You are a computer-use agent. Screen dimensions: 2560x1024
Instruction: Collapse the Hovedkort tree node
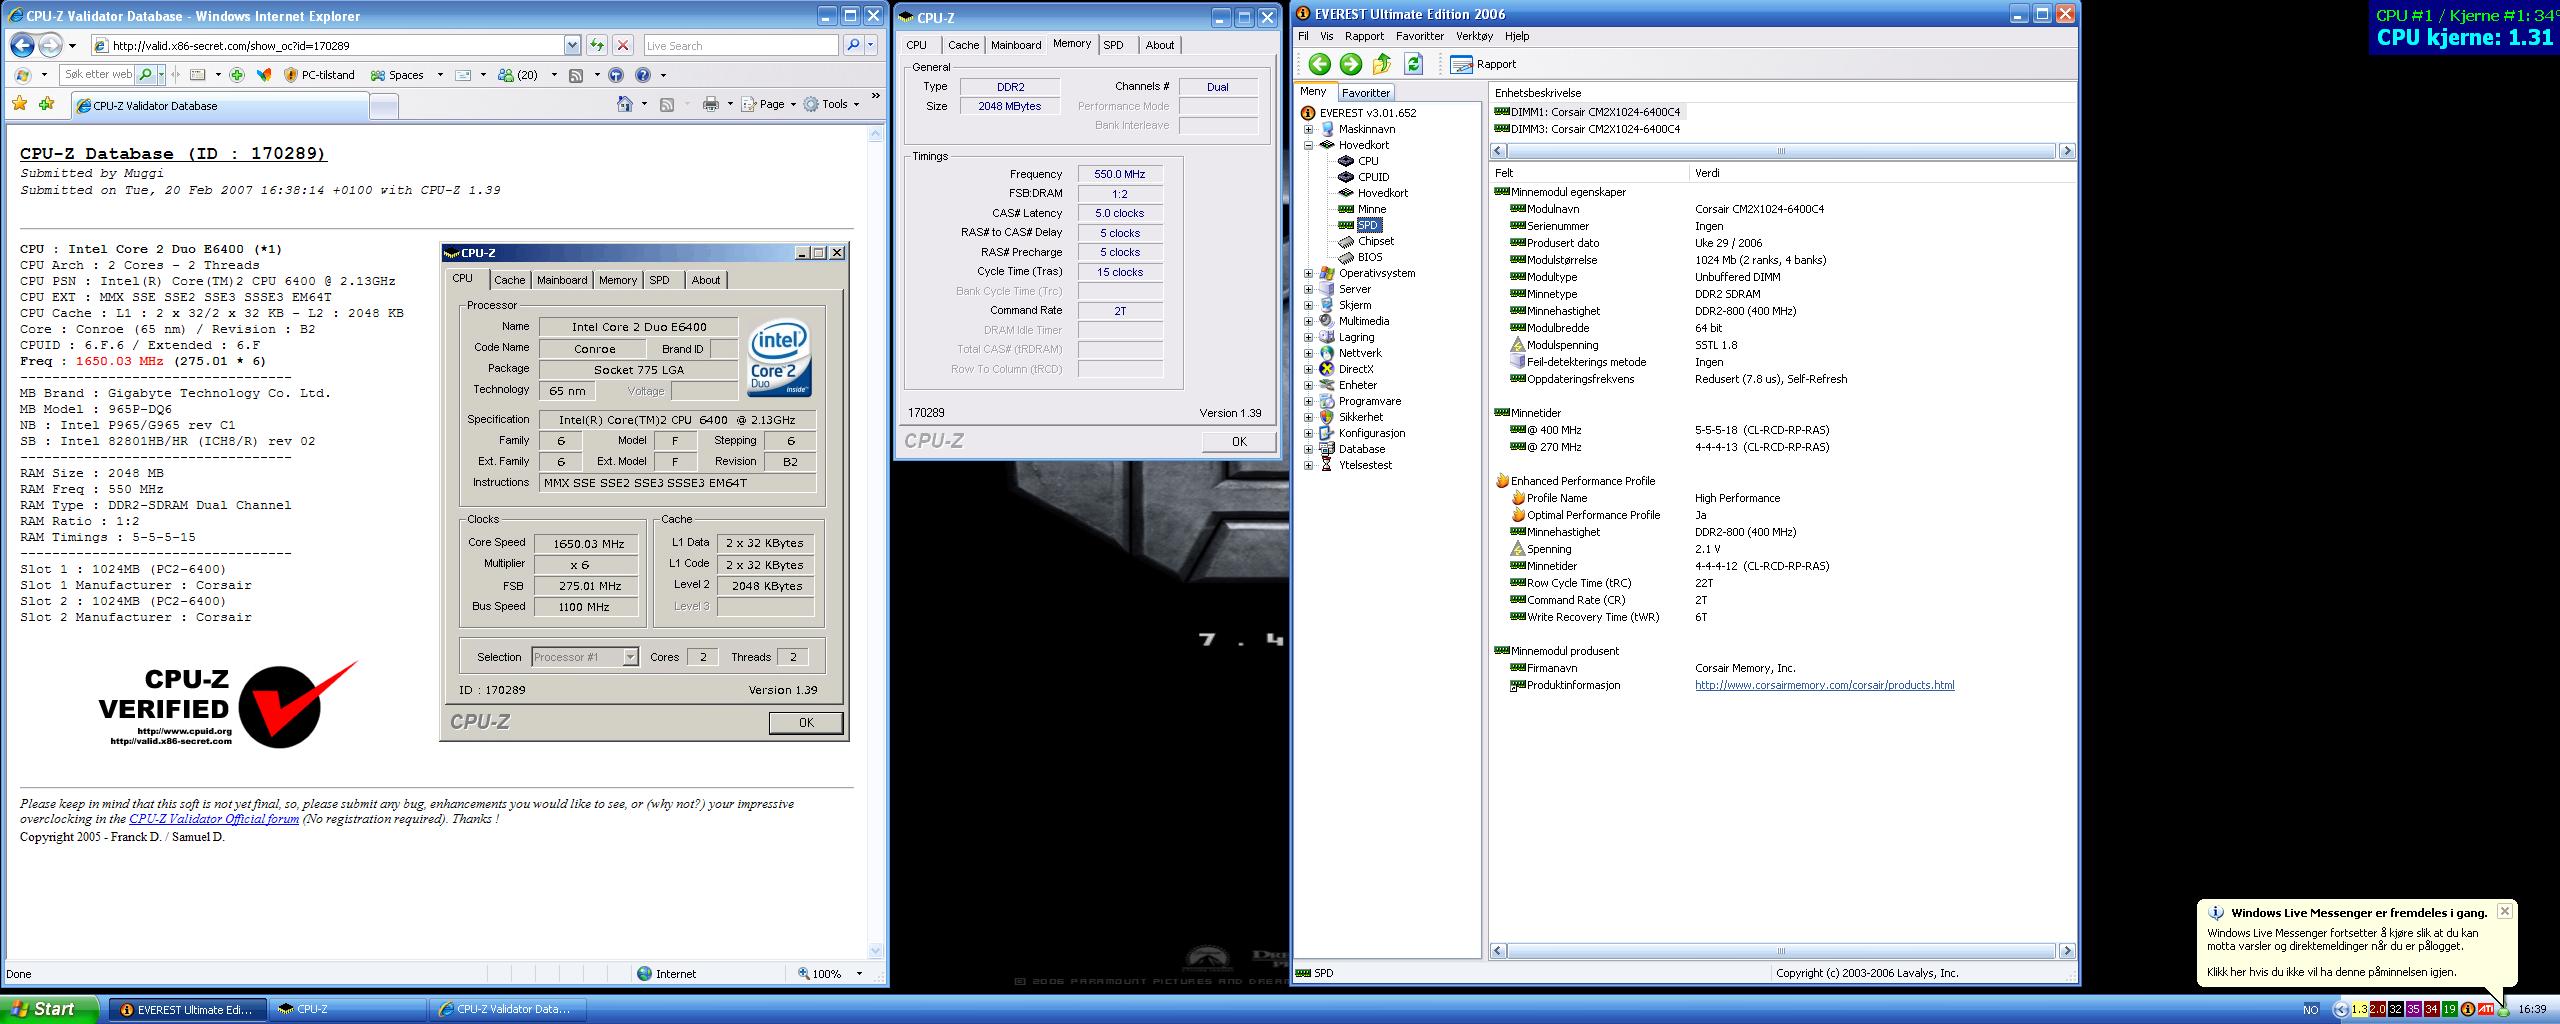coord(1308,145)
